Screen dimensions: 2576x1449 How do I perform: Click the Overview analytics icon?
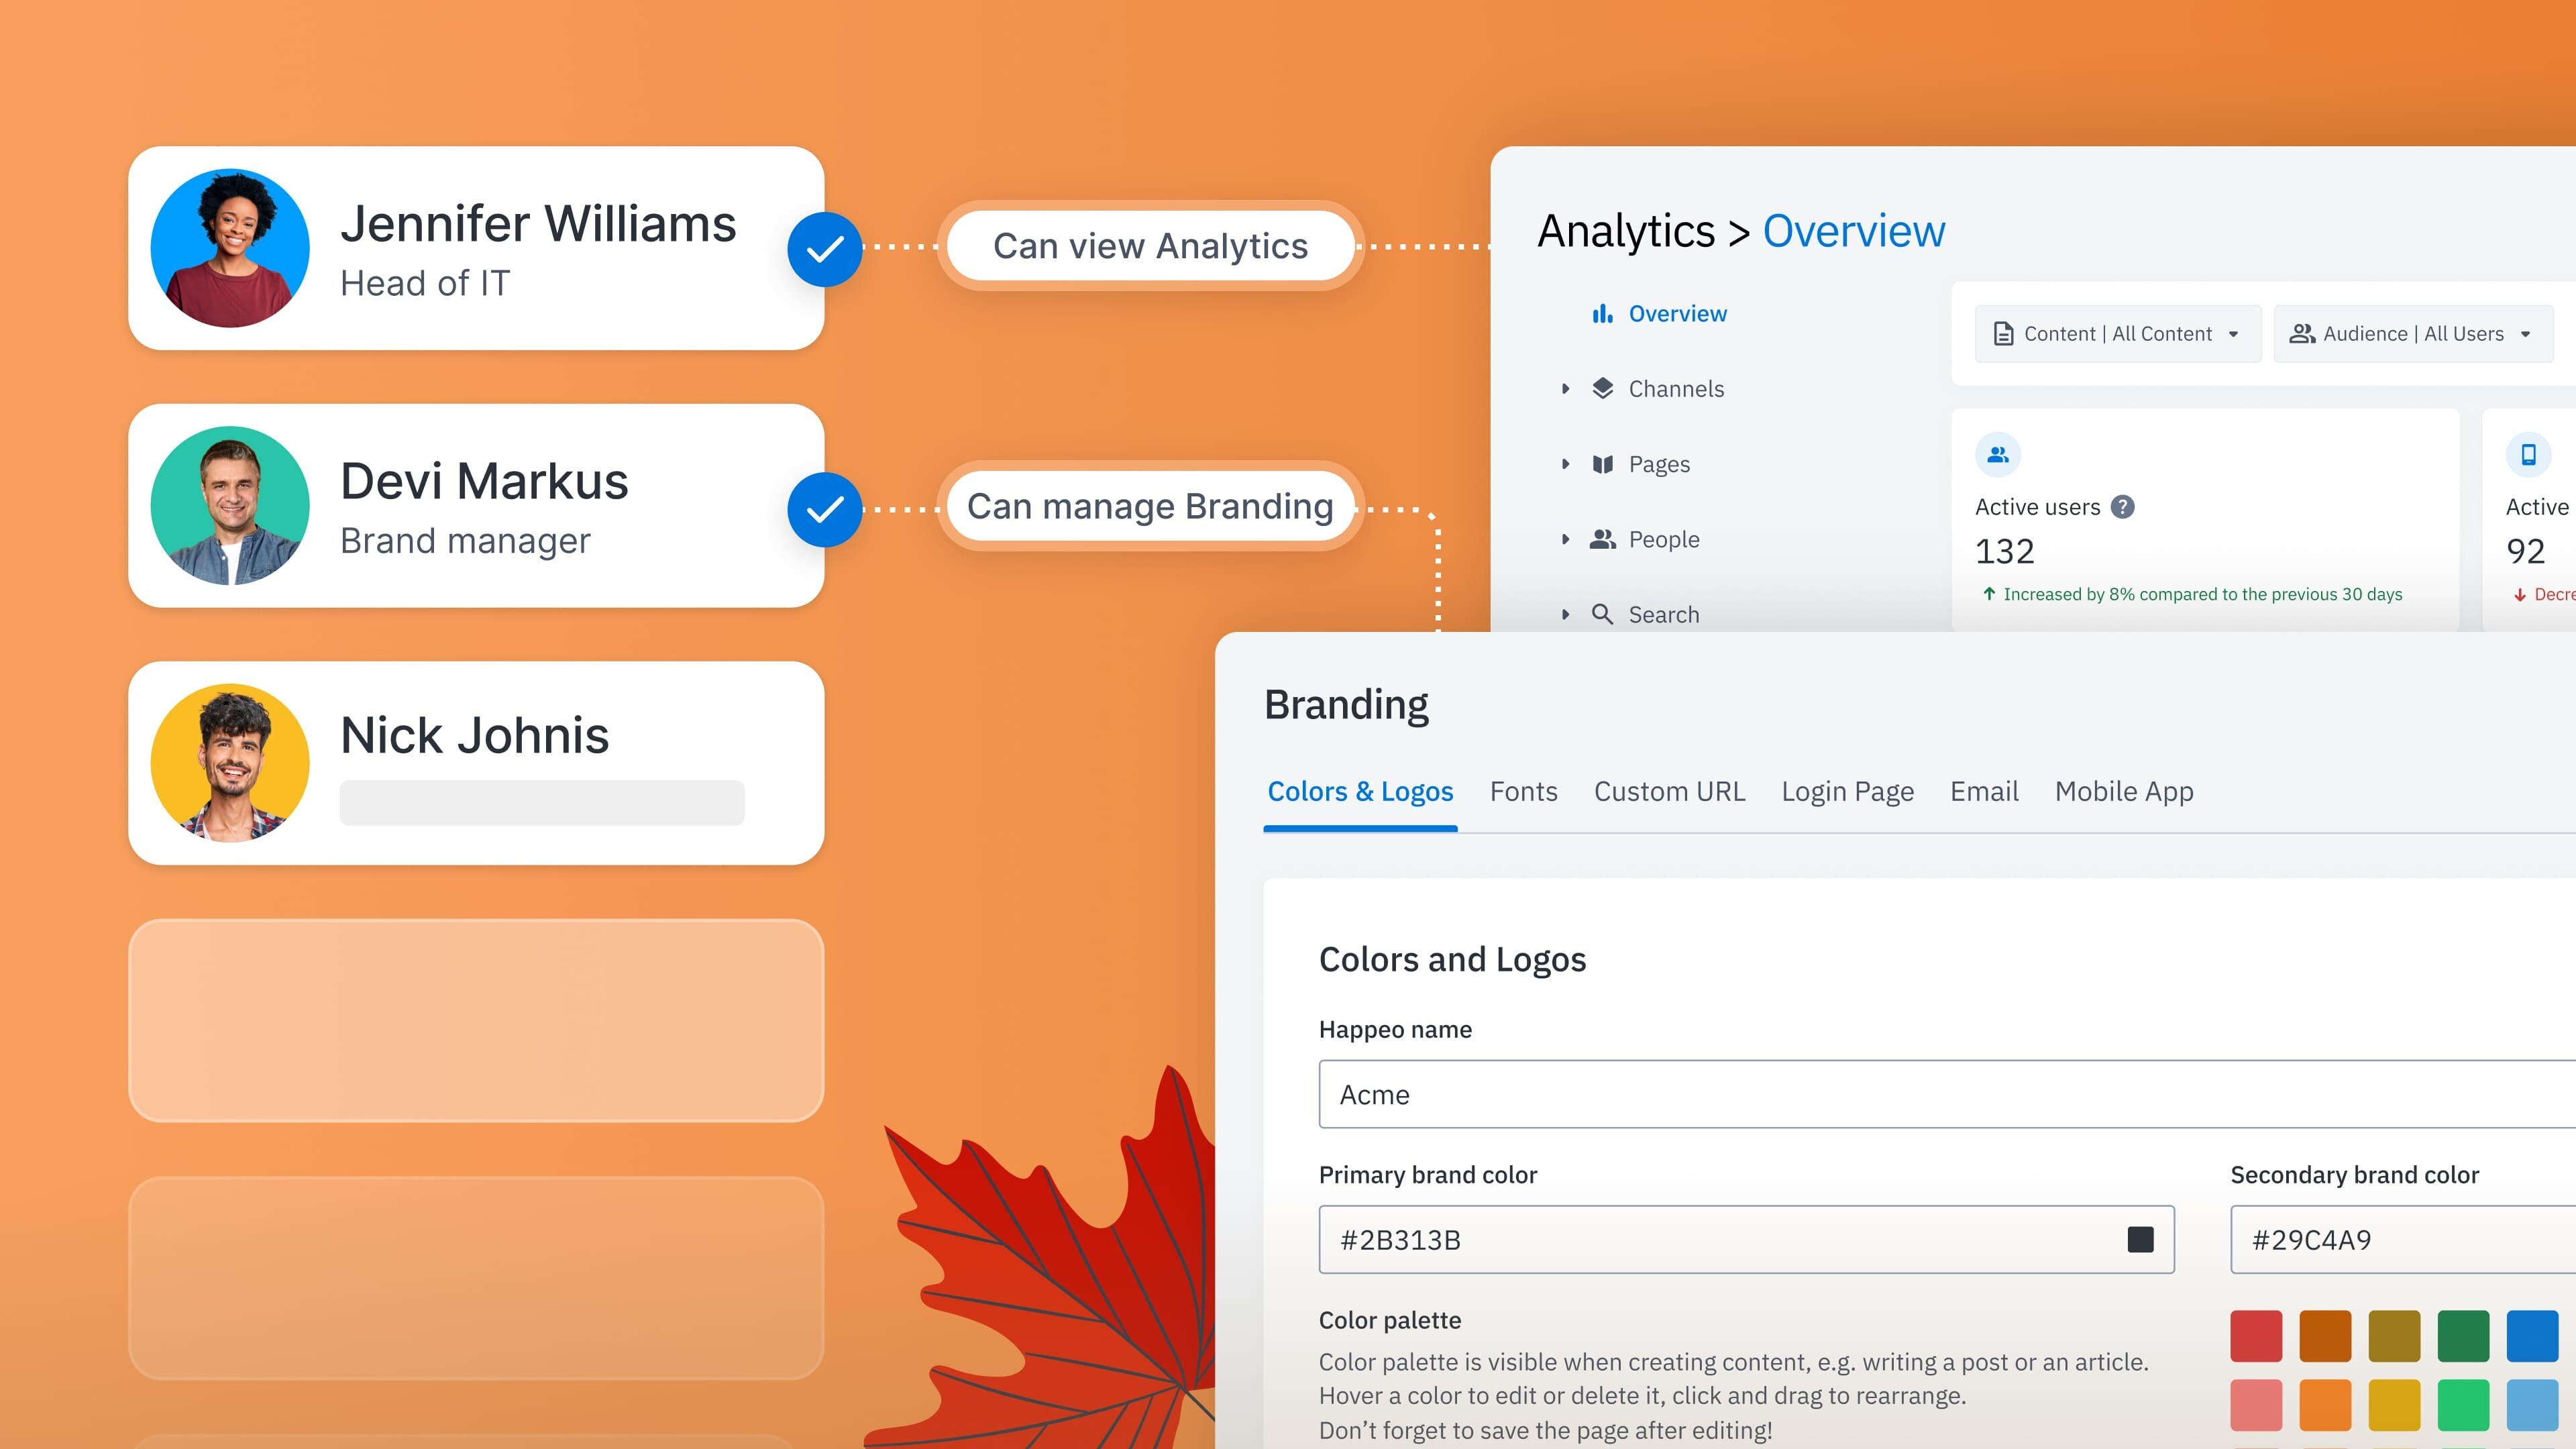click(1601, 313)
